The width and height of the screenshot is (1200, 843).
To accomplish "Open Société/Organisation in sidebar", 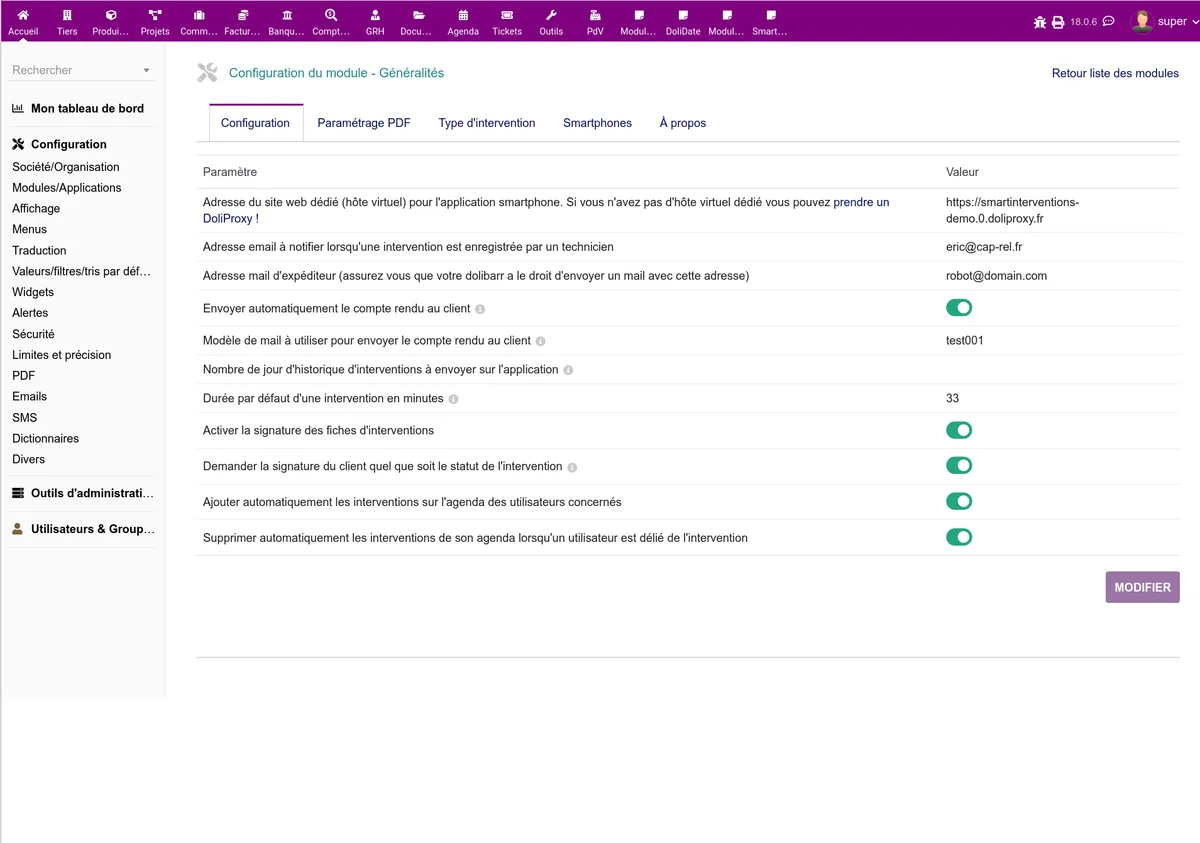I will tap(66, 167).
